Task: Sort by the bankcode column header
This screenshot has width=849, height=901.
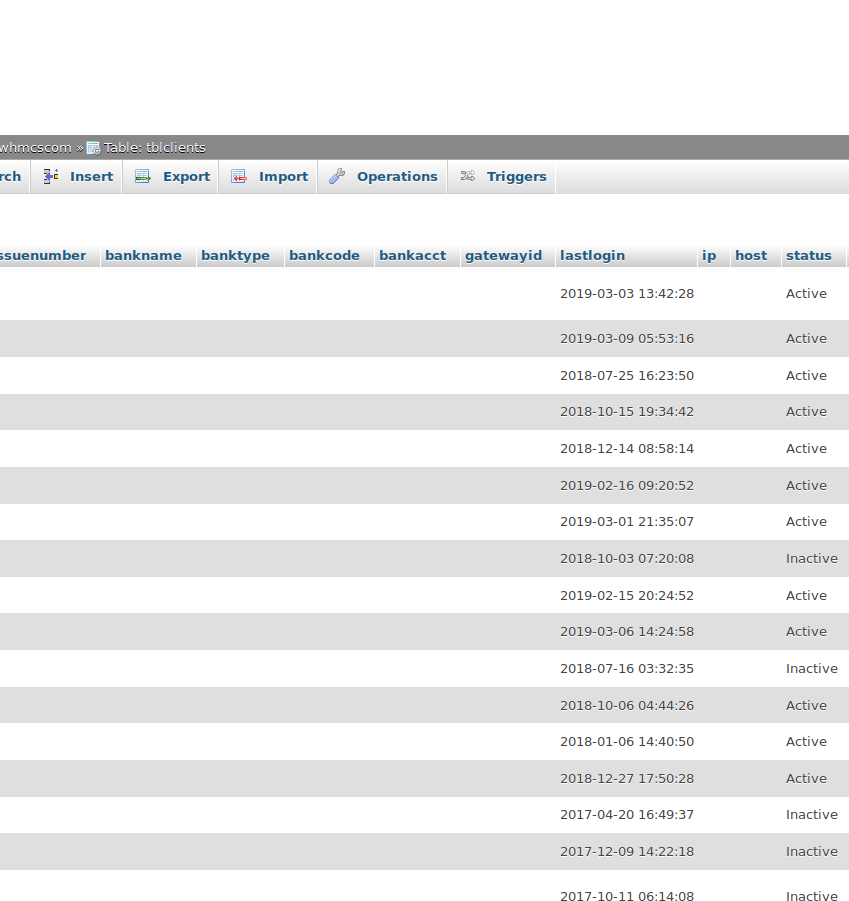Action: pyautogui.click(x=325, y=256)
